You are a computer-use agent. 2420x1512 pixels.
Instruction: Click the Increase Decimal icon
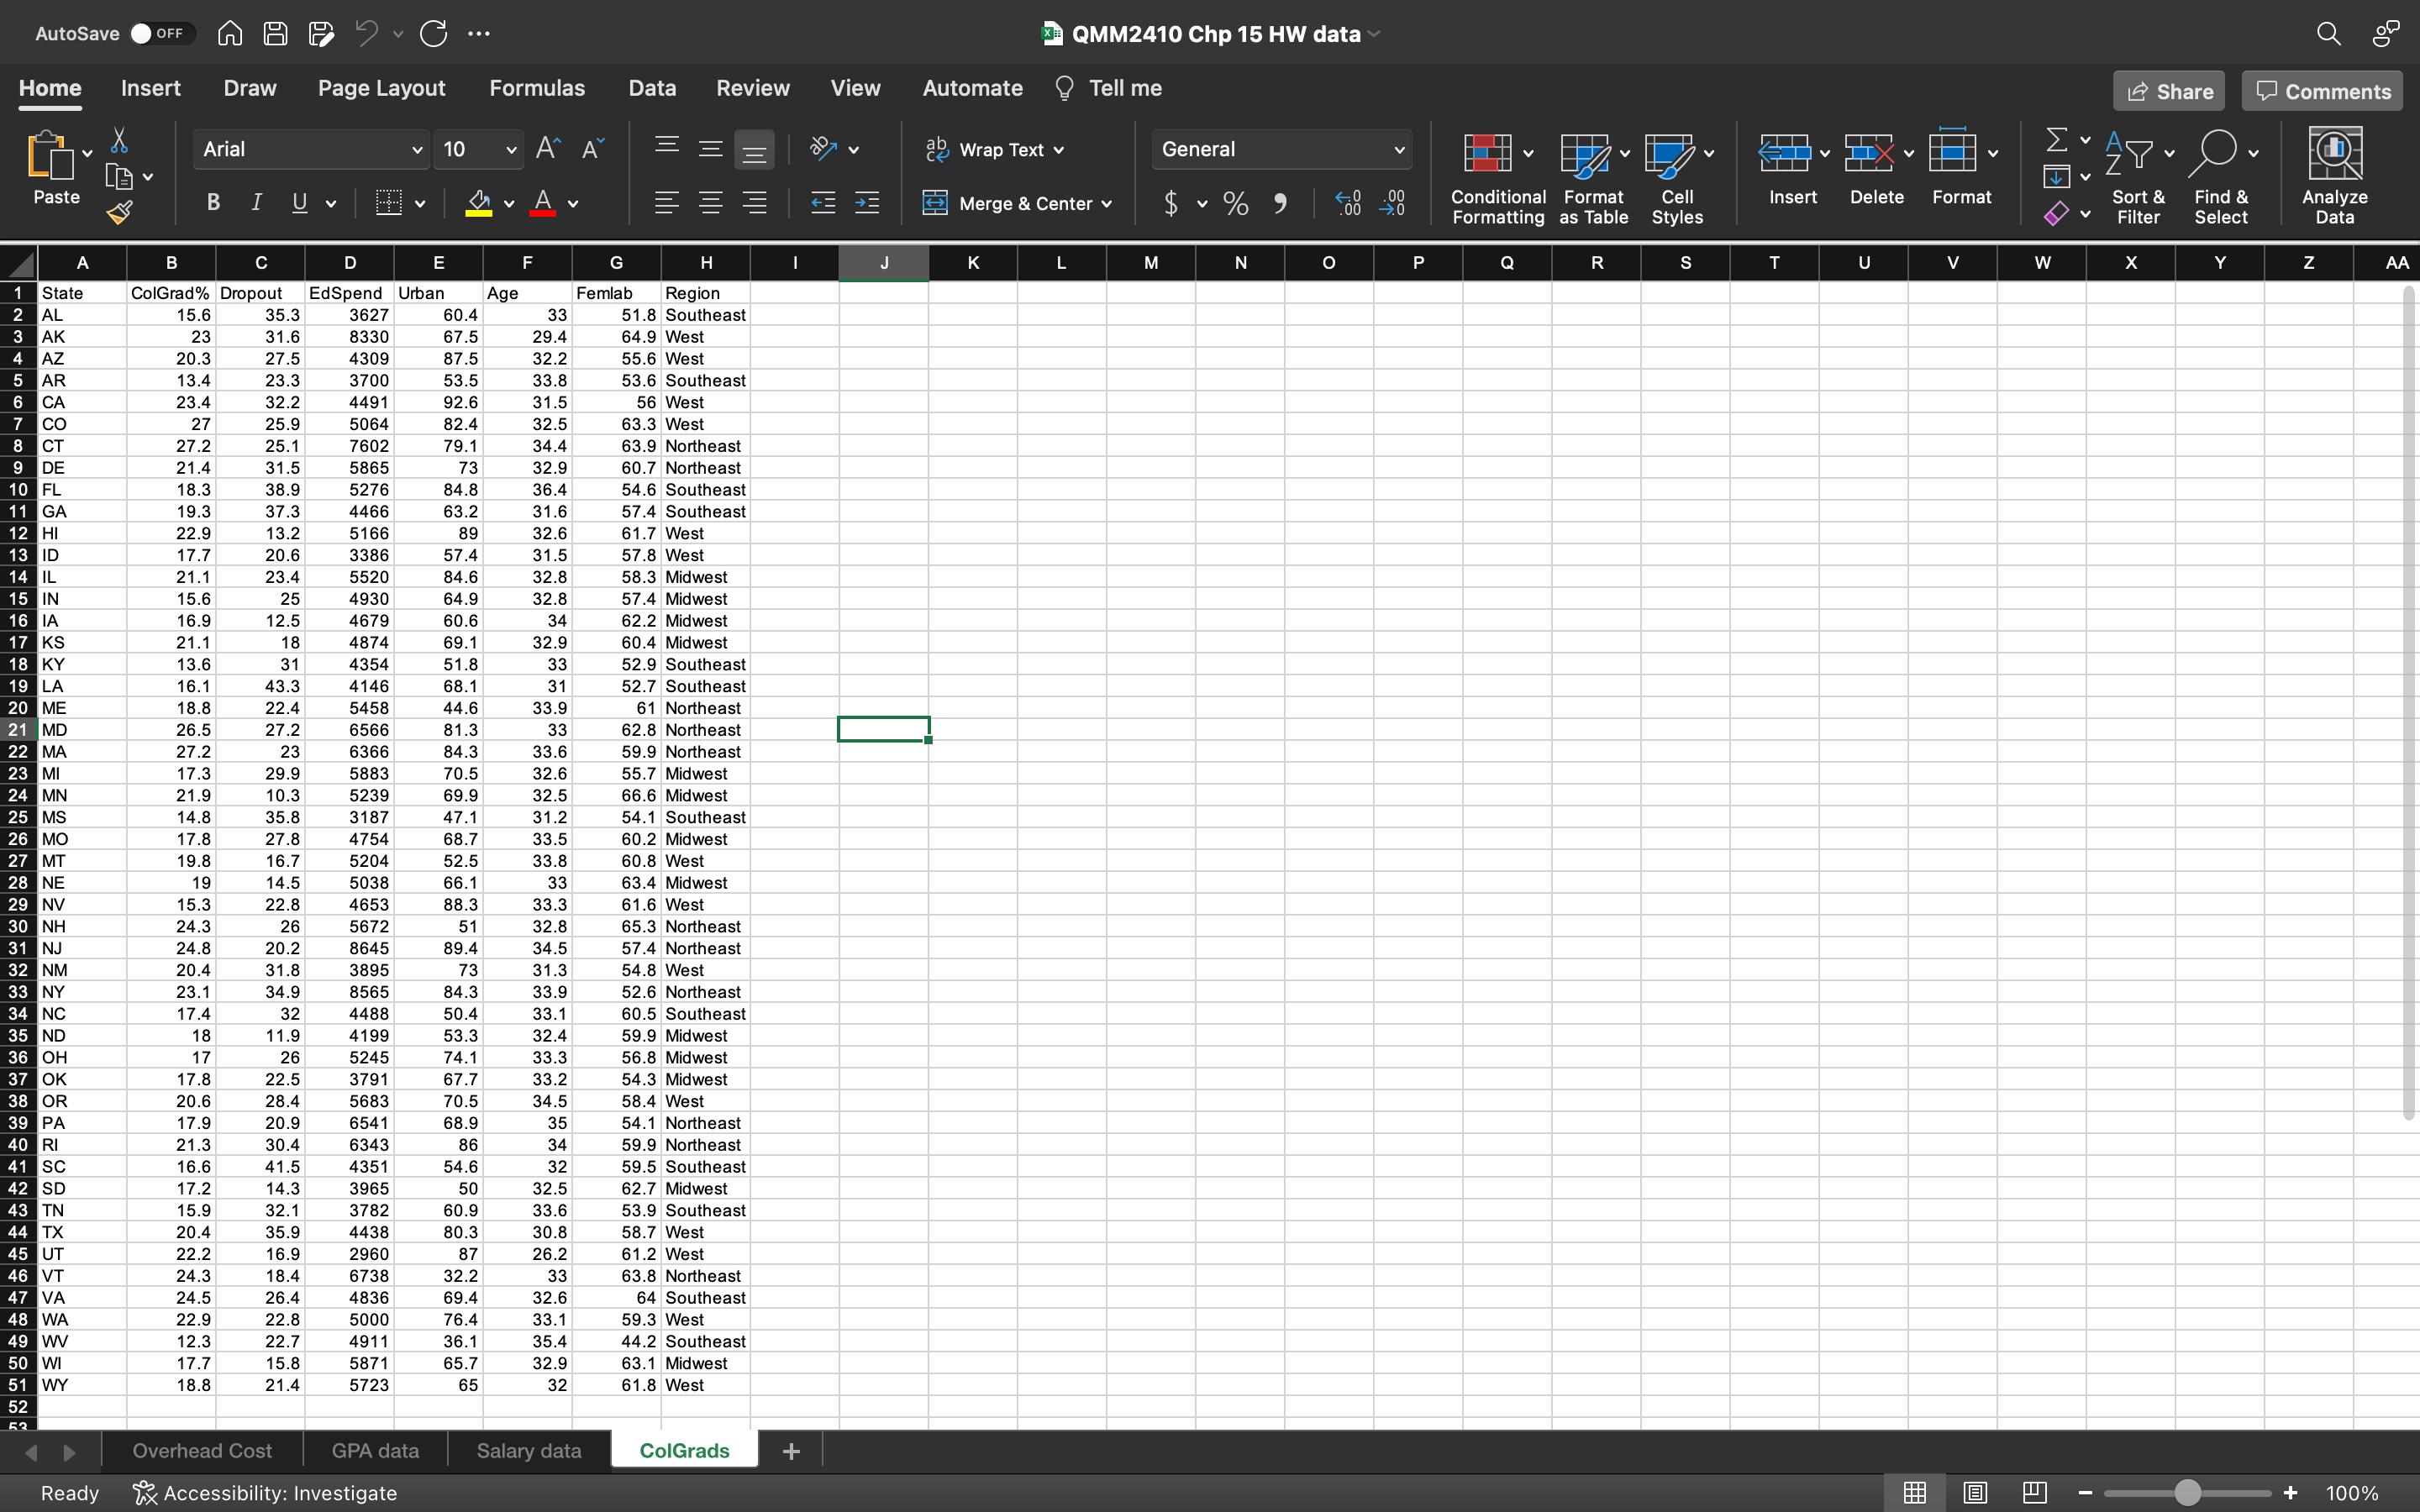pos(1348,204)
